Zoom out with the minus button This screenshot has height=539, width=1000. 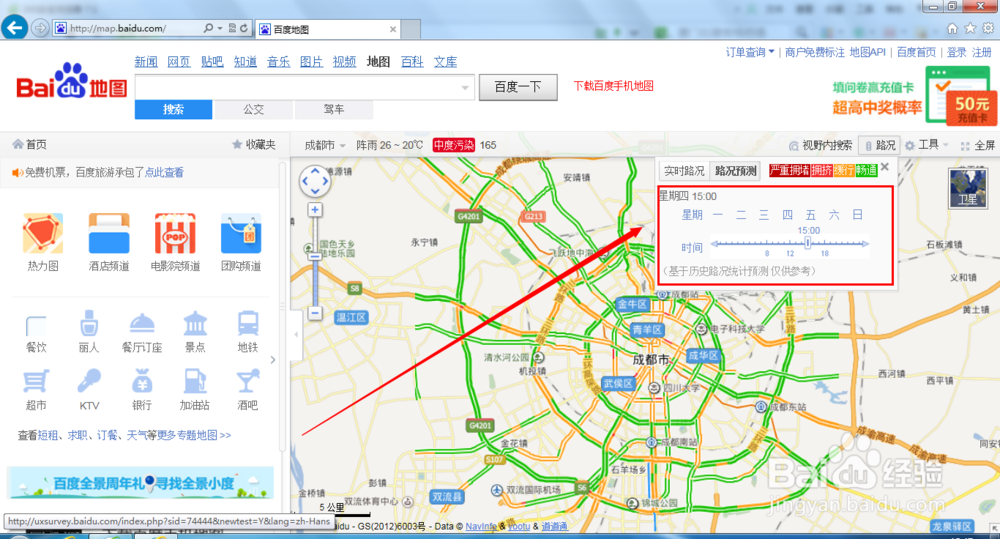coord(315,313)
